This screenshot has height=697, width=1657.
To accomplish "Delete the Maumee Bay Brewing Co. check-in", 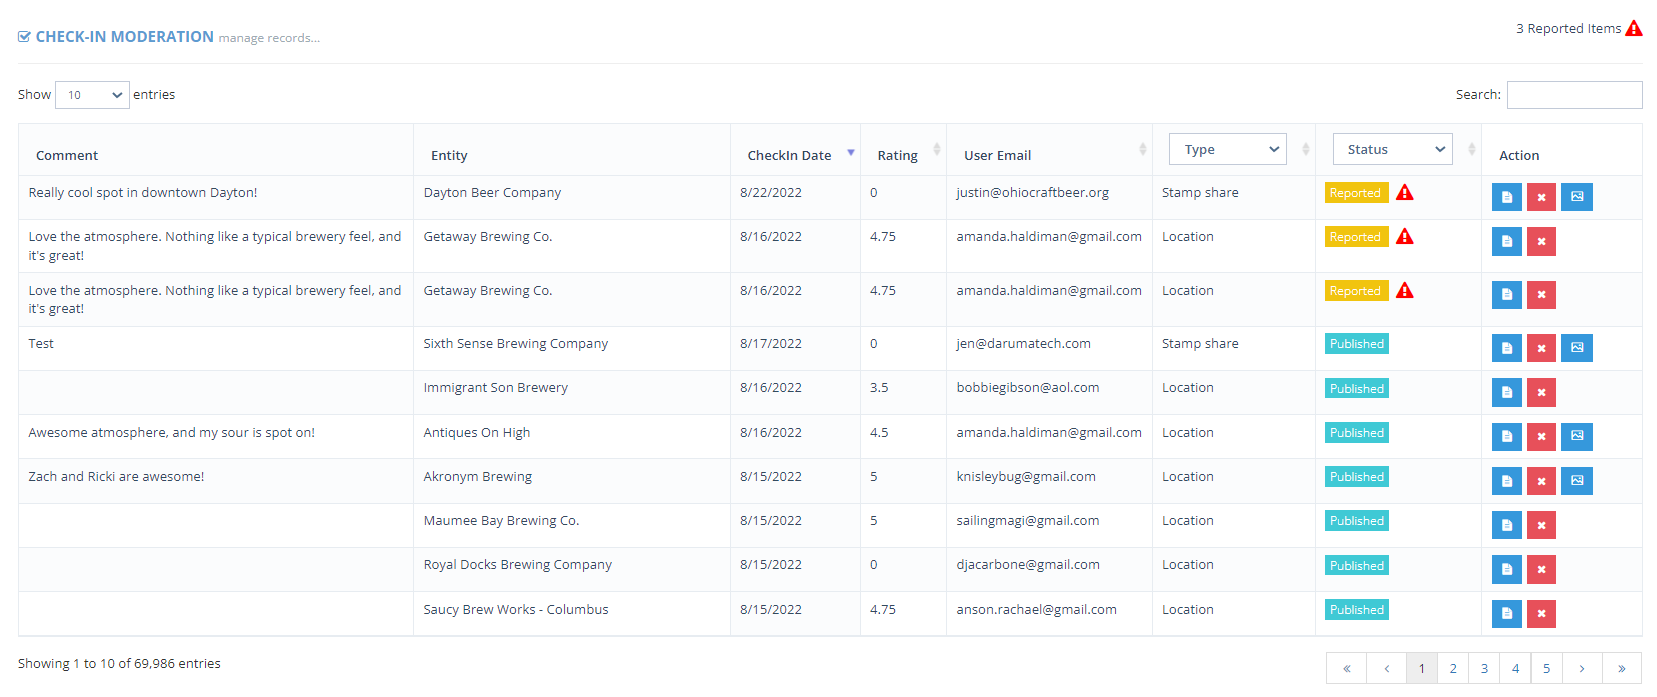I will (1541, 525).
